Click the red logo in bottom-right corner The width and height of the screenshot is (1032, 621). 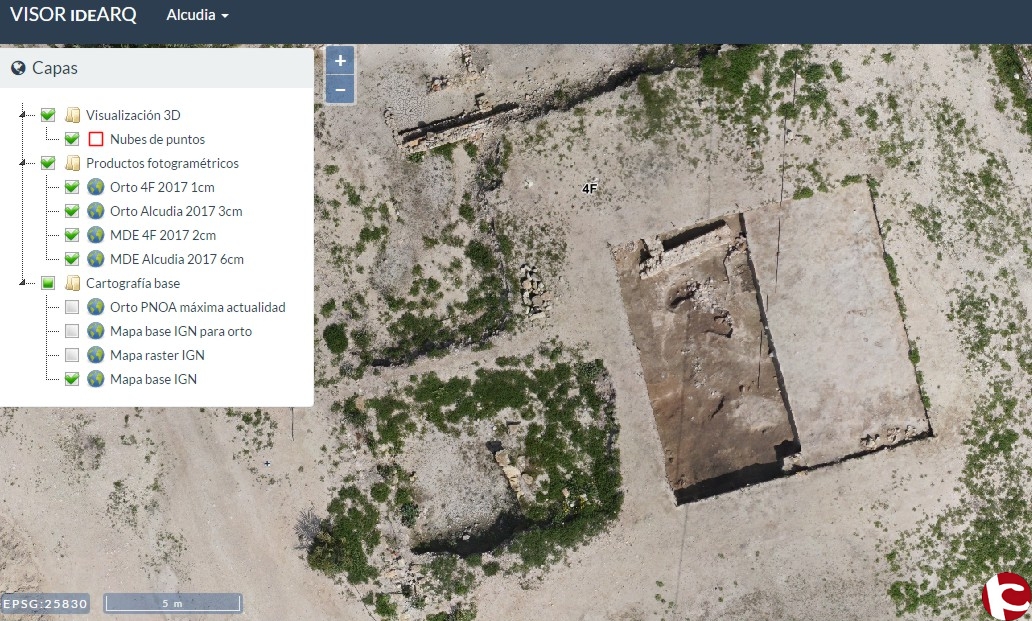click(1005, 596)
